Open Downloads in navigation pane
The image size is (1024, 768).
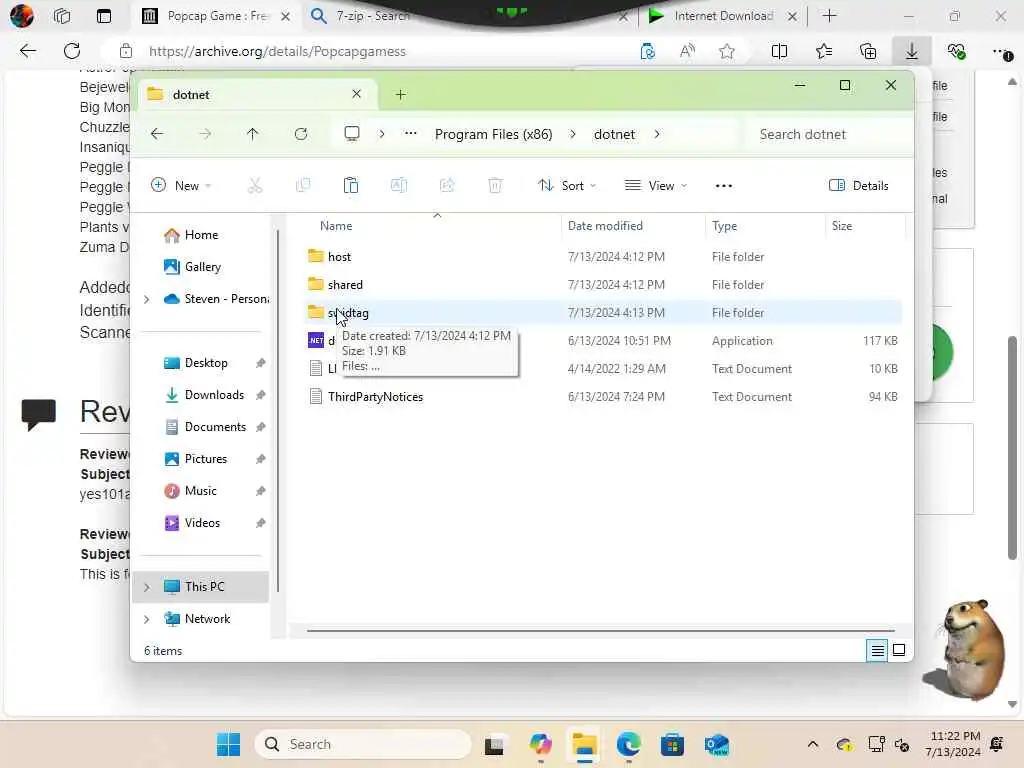click(x=214, y=395)
